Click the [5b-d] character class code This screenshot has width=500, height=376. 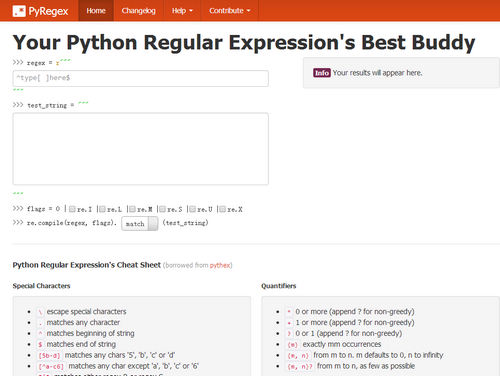(49, 356)
